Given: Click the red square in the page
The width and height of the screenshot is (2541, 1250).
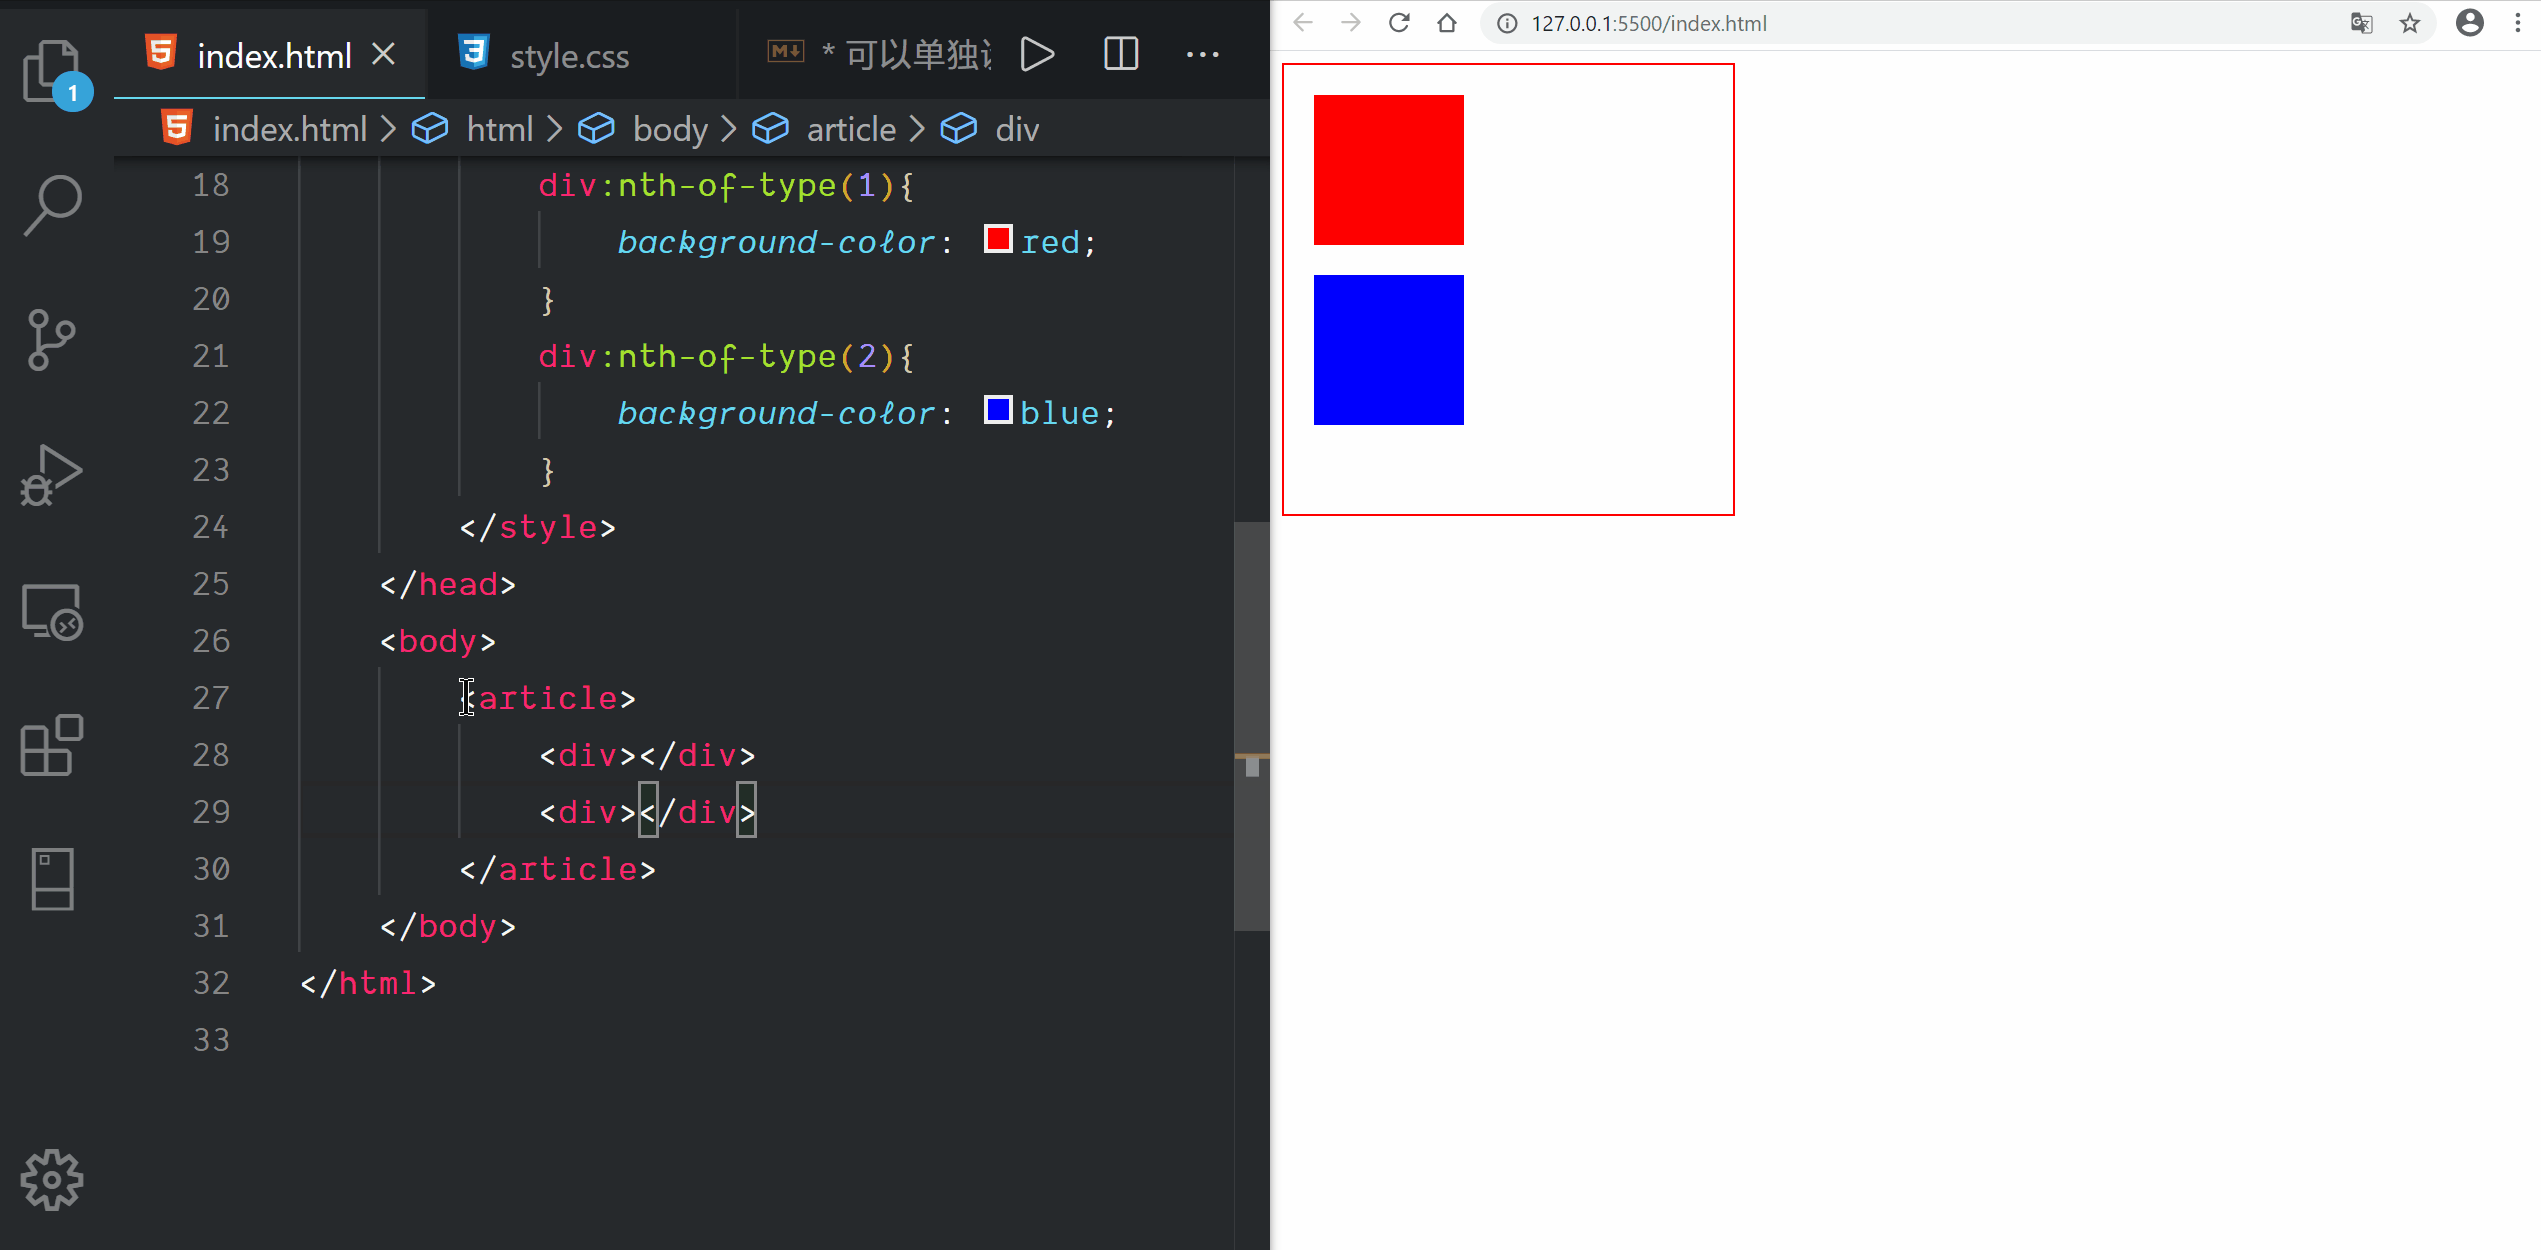Looking at the screenshot, I should pos(1388,170).
